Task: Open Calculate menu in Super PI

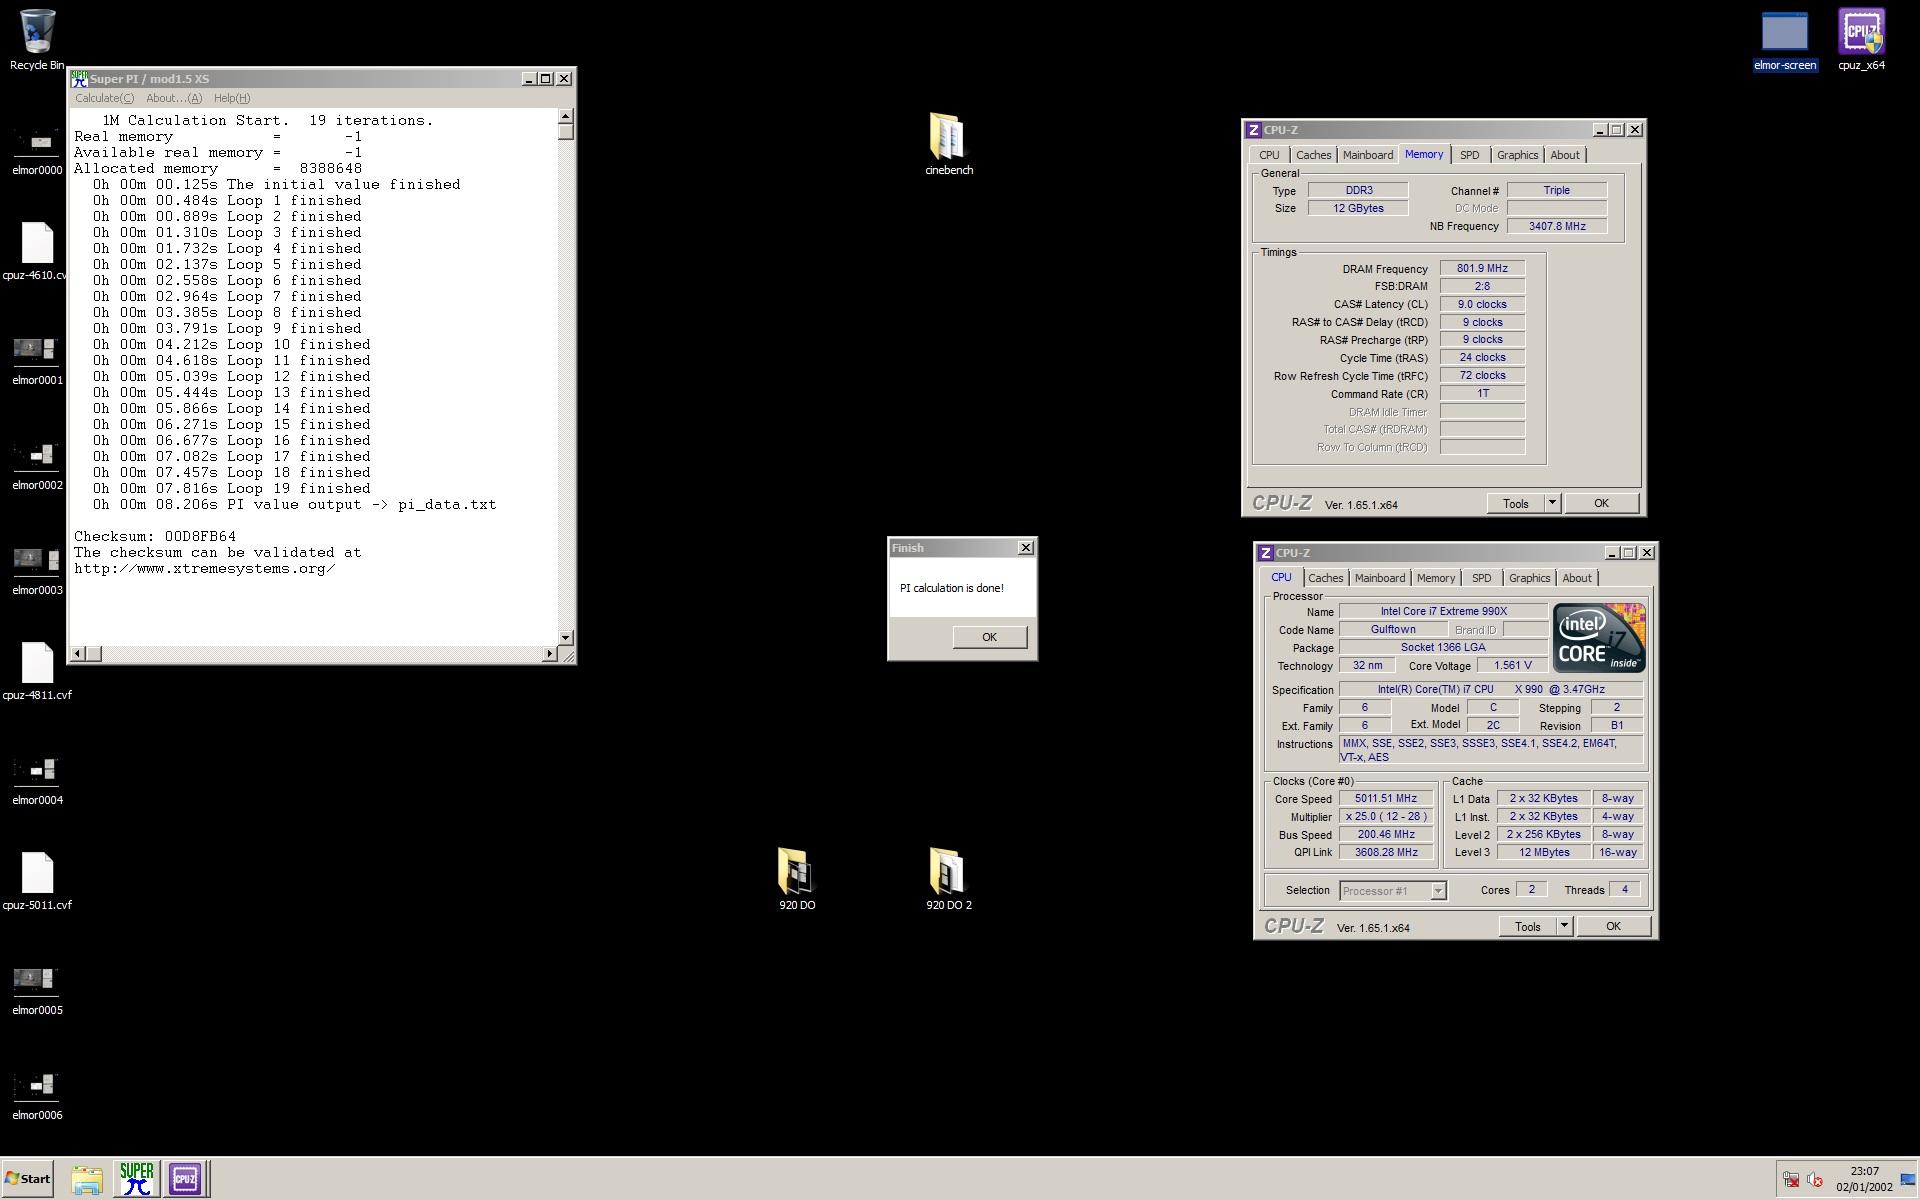Action: (x=104, y=98)
